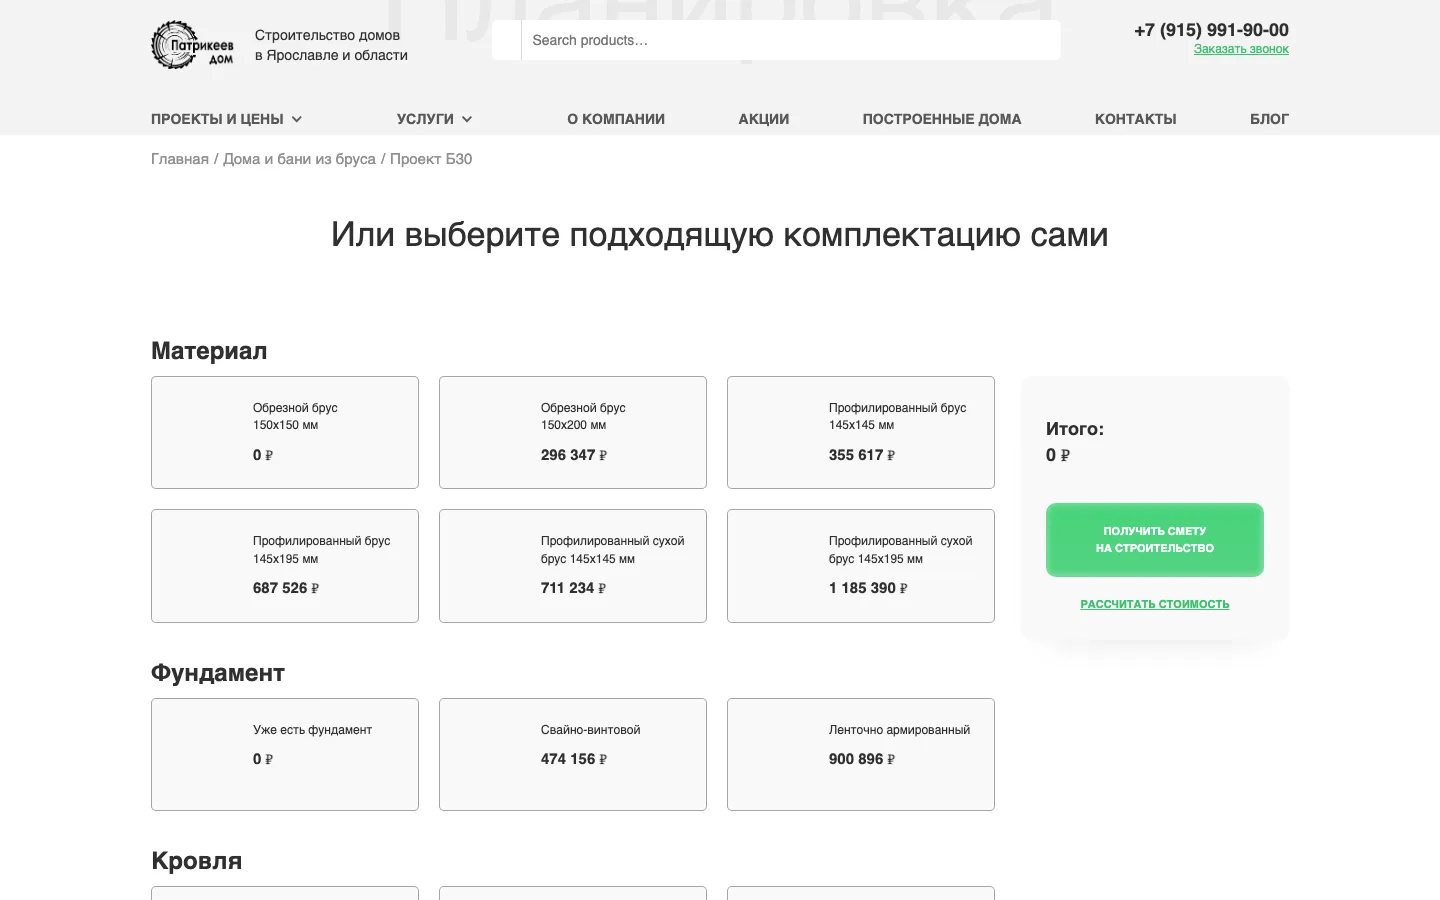
Task: Select Свайно-винтовой foundation option
Action: click(573, 754)
